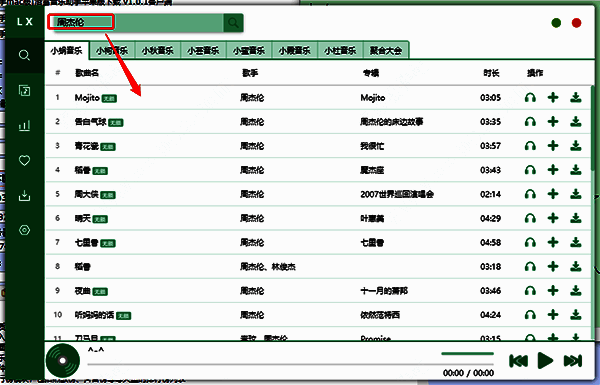Click the 歌曲名 column header
The width and height of the screenshot is (600, 385).
(x=87, y=73)
